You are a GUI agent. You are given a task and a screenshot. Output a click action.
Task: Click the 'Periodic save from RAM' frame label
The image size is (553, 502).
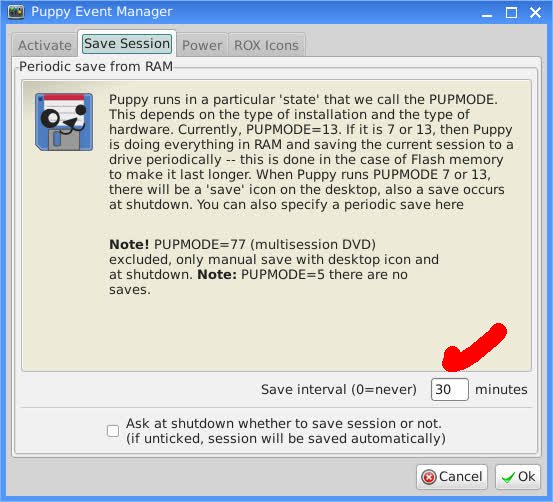point(96,66)
